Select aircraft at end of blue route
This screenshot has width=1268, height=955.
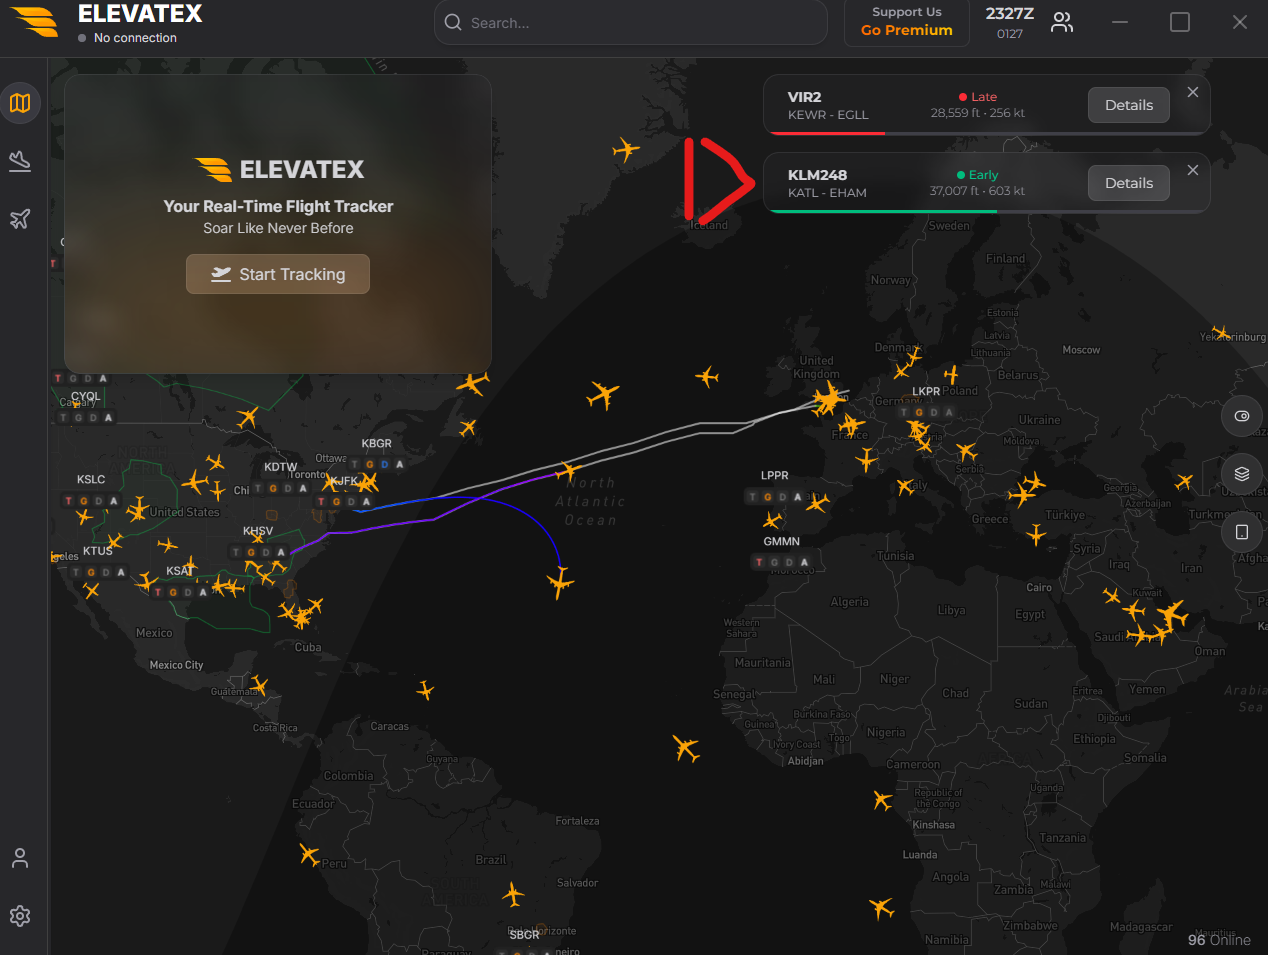(561, 582)
